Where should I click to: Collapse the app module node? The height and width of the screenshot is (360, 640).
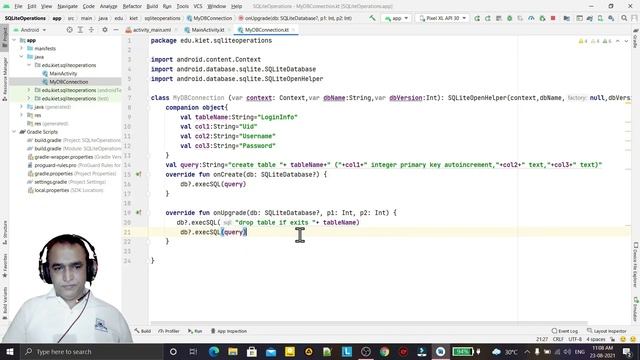[14, 40]
